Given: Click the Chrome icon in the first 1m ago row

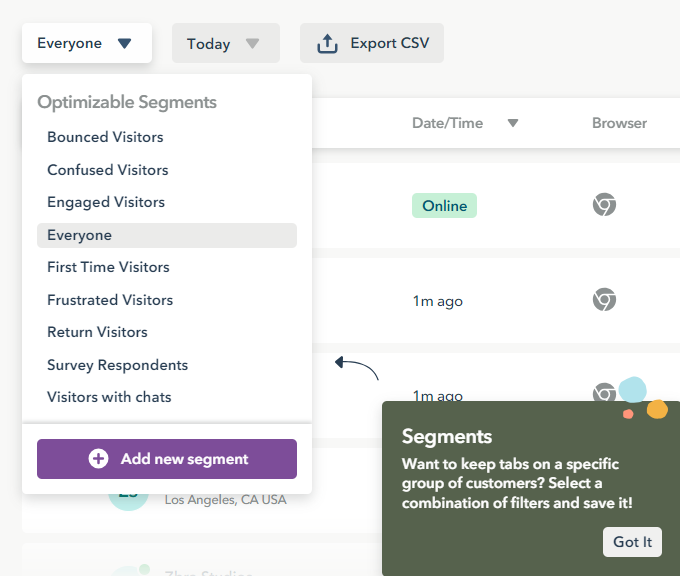Looking at the screenshot, I should [x=604, y=299].
